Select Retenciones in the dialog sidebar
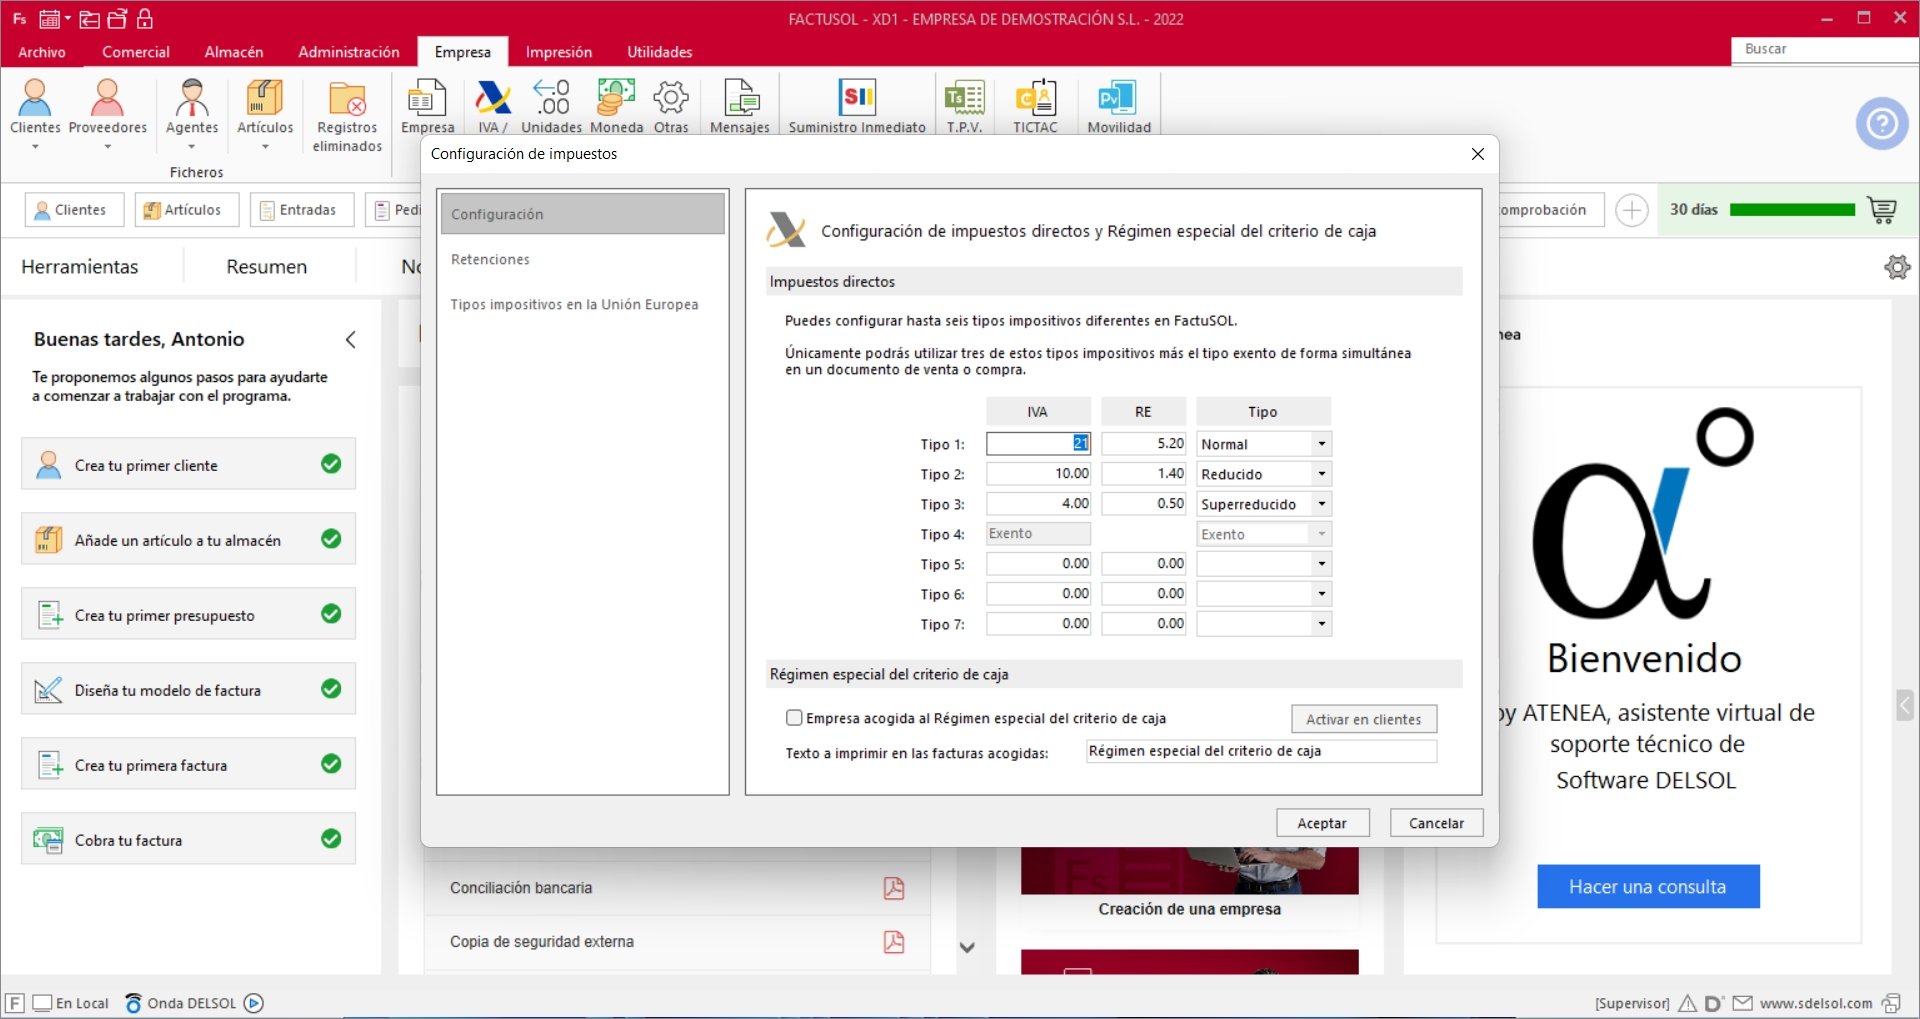Viewport: 1920px width, 1019px height. 582,259
